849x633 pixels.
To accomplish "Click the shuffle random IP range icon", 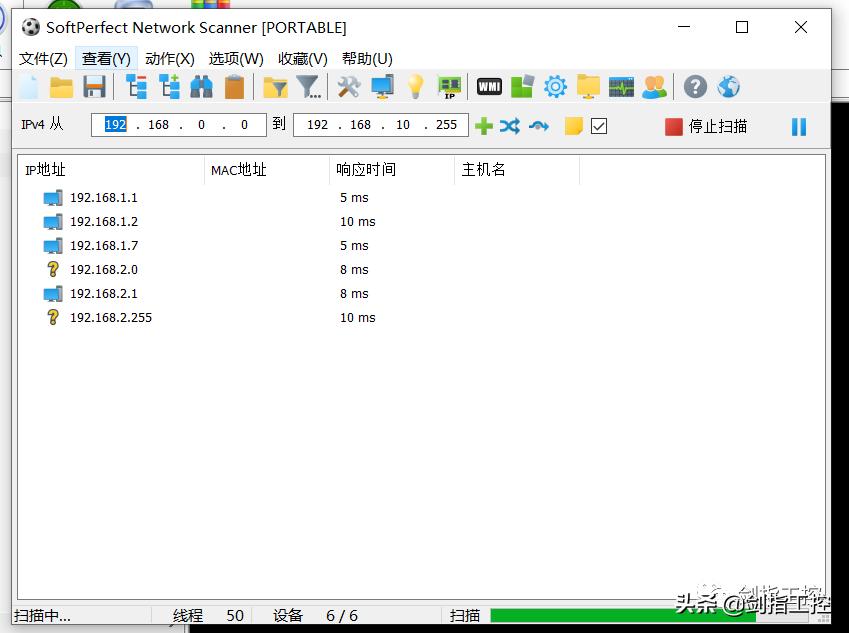I will coord(510,126).
